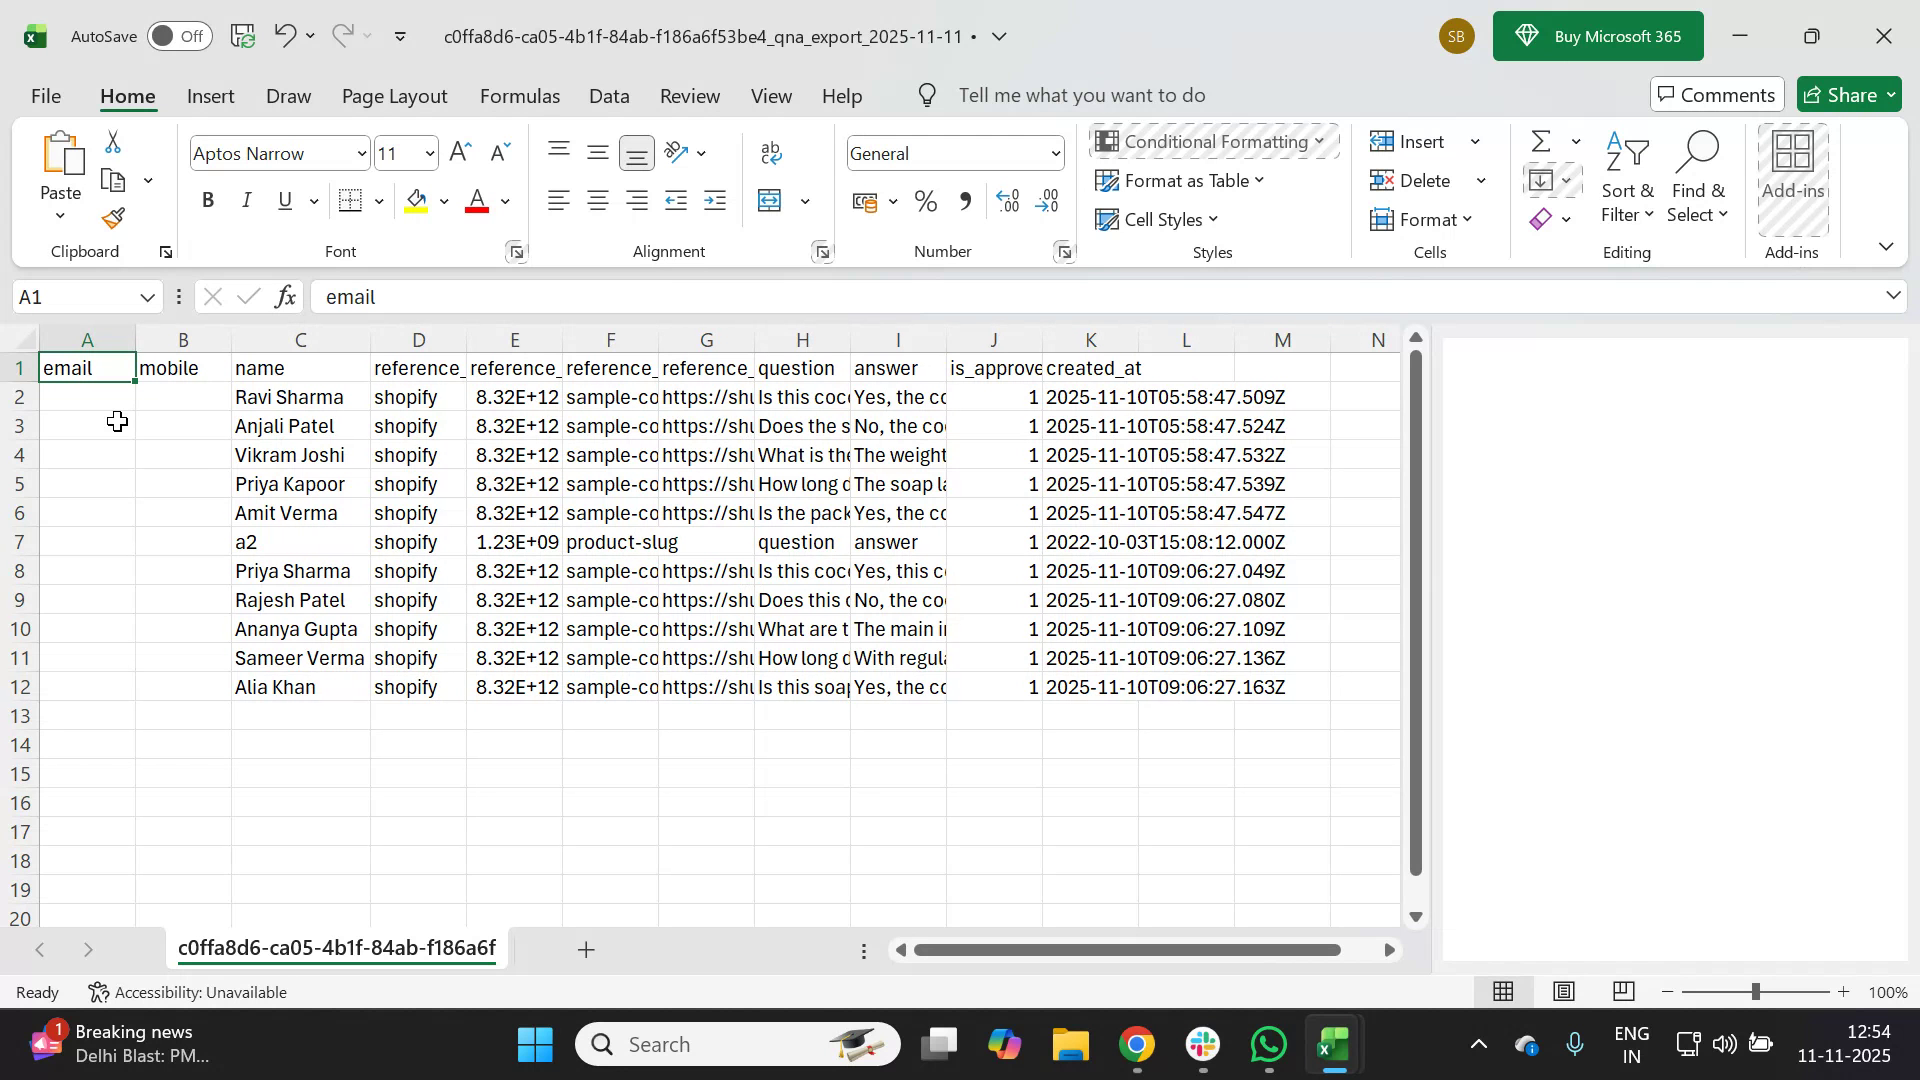Toggle Italic formatting
Viewport: 1920px width, 1080px height.
tap(246, 200)
